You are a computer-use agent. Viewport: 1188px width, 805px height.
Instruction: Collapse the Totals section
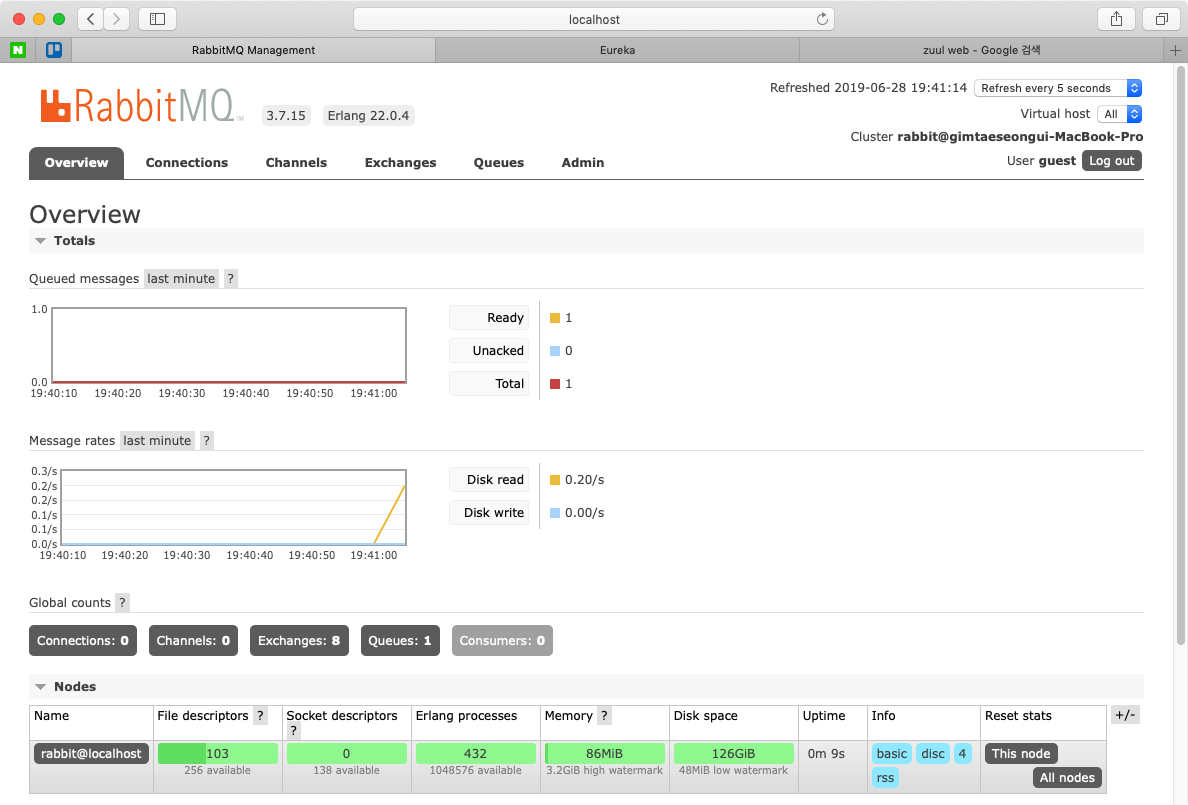[x=41, y=241]
